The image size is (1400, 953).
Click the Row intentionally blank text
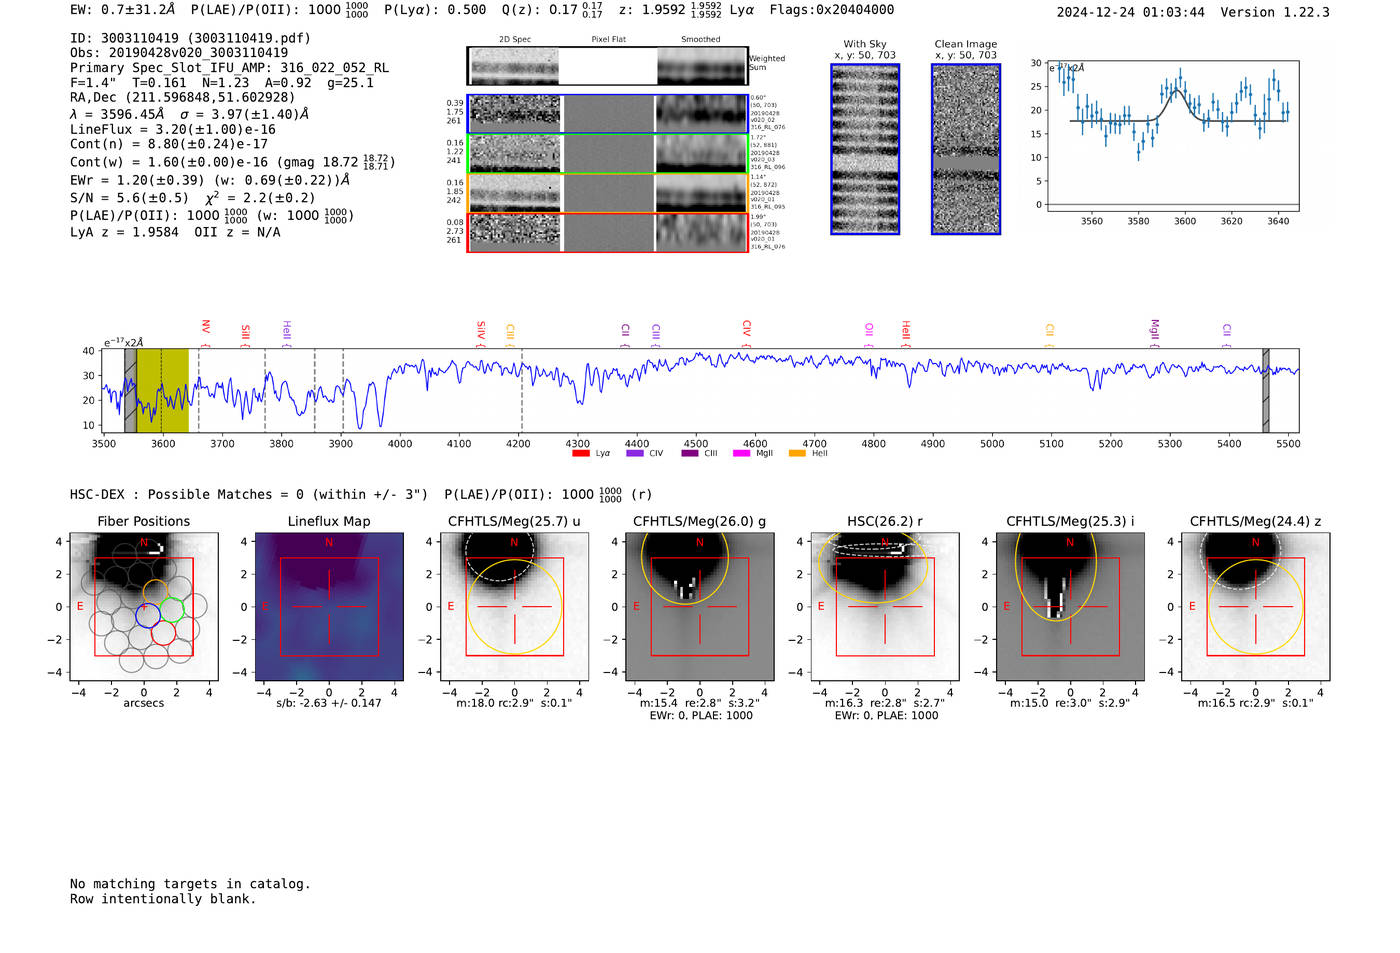coord(163,899)
